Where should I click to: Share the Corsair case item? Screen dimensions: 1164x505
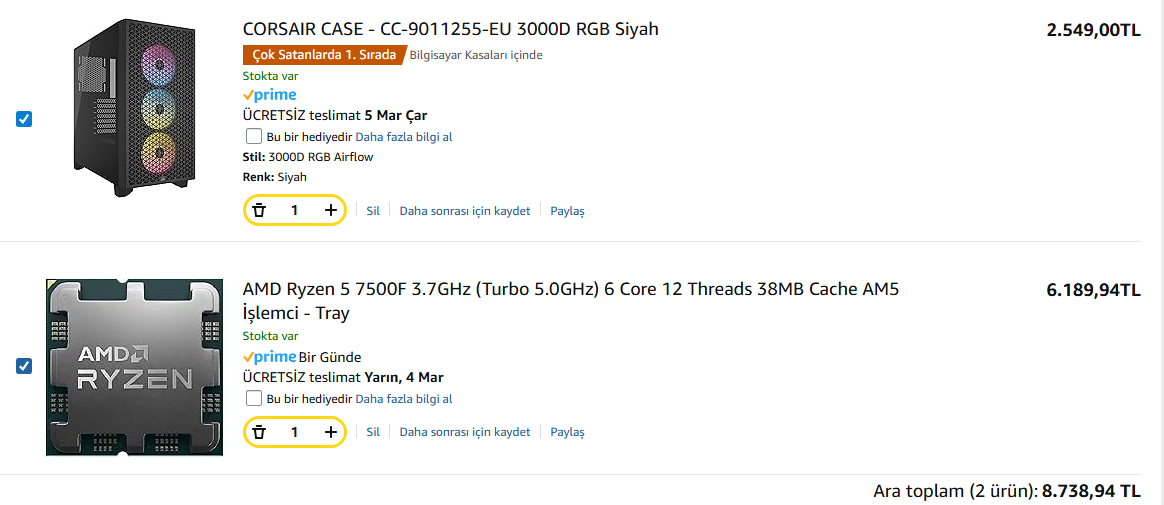[567, 211]
